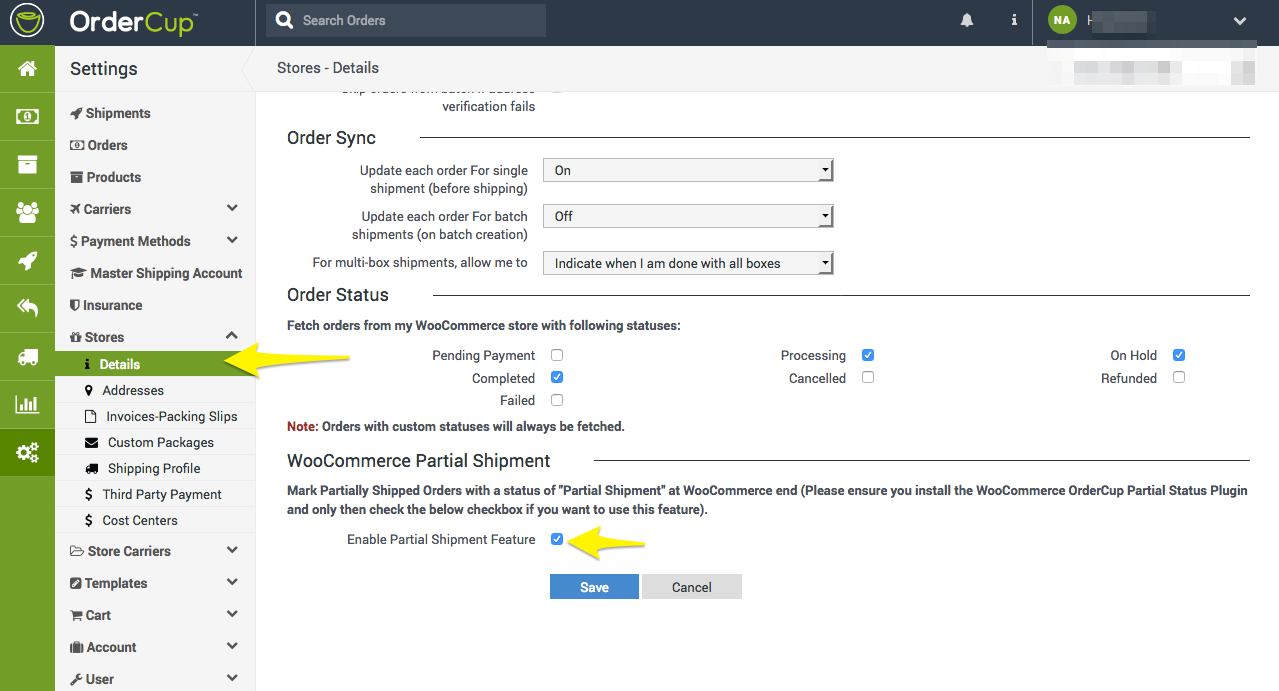The height and width of the screenshot is (691, 1279).
Task: Open multi-box shipments dropdown
Action: point(688,263)
